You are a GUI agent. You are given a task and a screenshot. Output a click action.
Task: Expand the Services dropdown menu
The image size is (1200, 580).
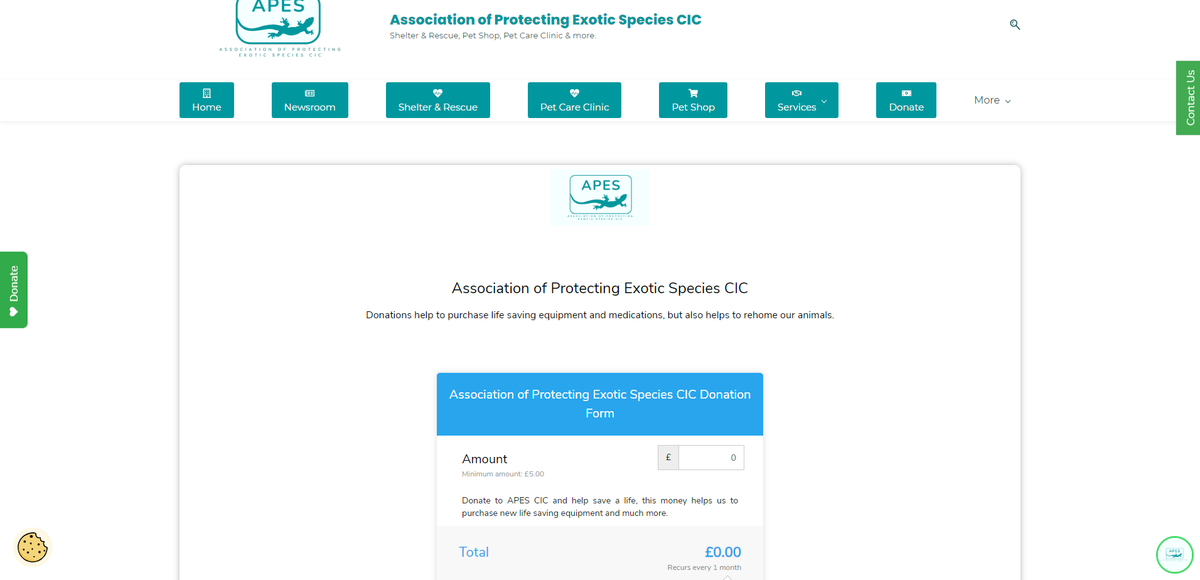[802, 100]
